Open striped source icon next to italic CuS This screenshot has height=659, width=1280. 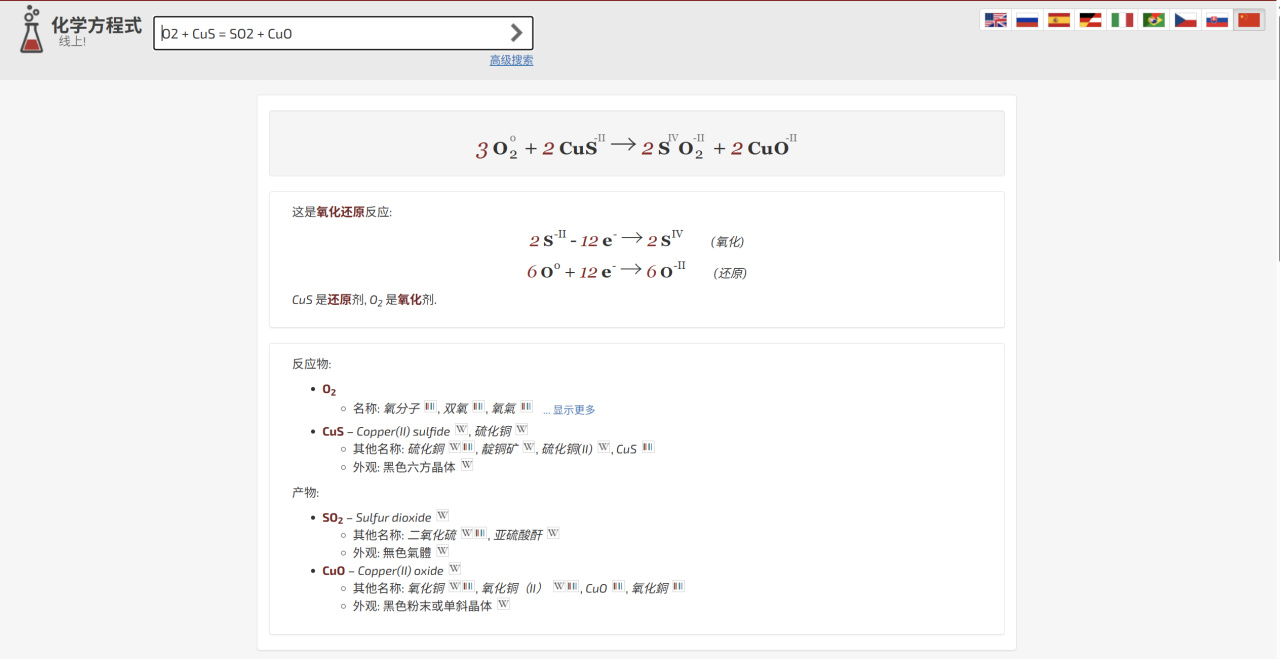tap(648, 447)
